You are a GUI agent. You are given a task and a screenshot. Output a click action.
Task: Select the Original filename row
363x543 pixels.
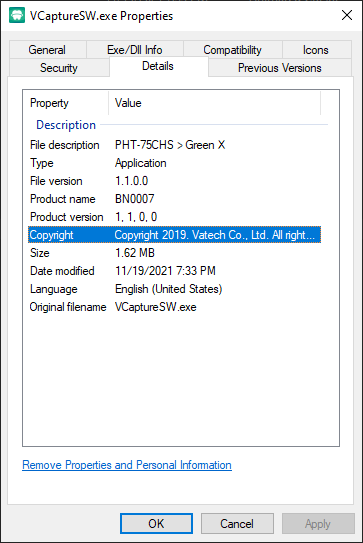pyautogui.click(x=175, y=307)
